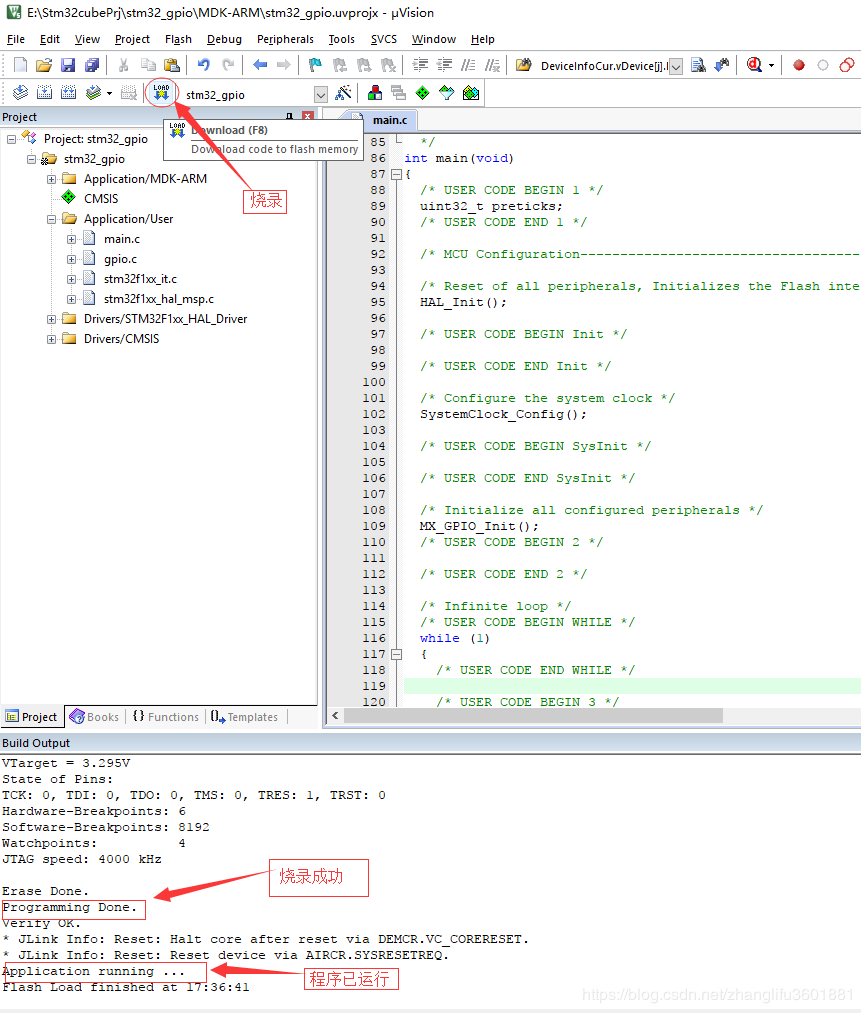Insert a bookmark with flag icon

pos(315,65)
